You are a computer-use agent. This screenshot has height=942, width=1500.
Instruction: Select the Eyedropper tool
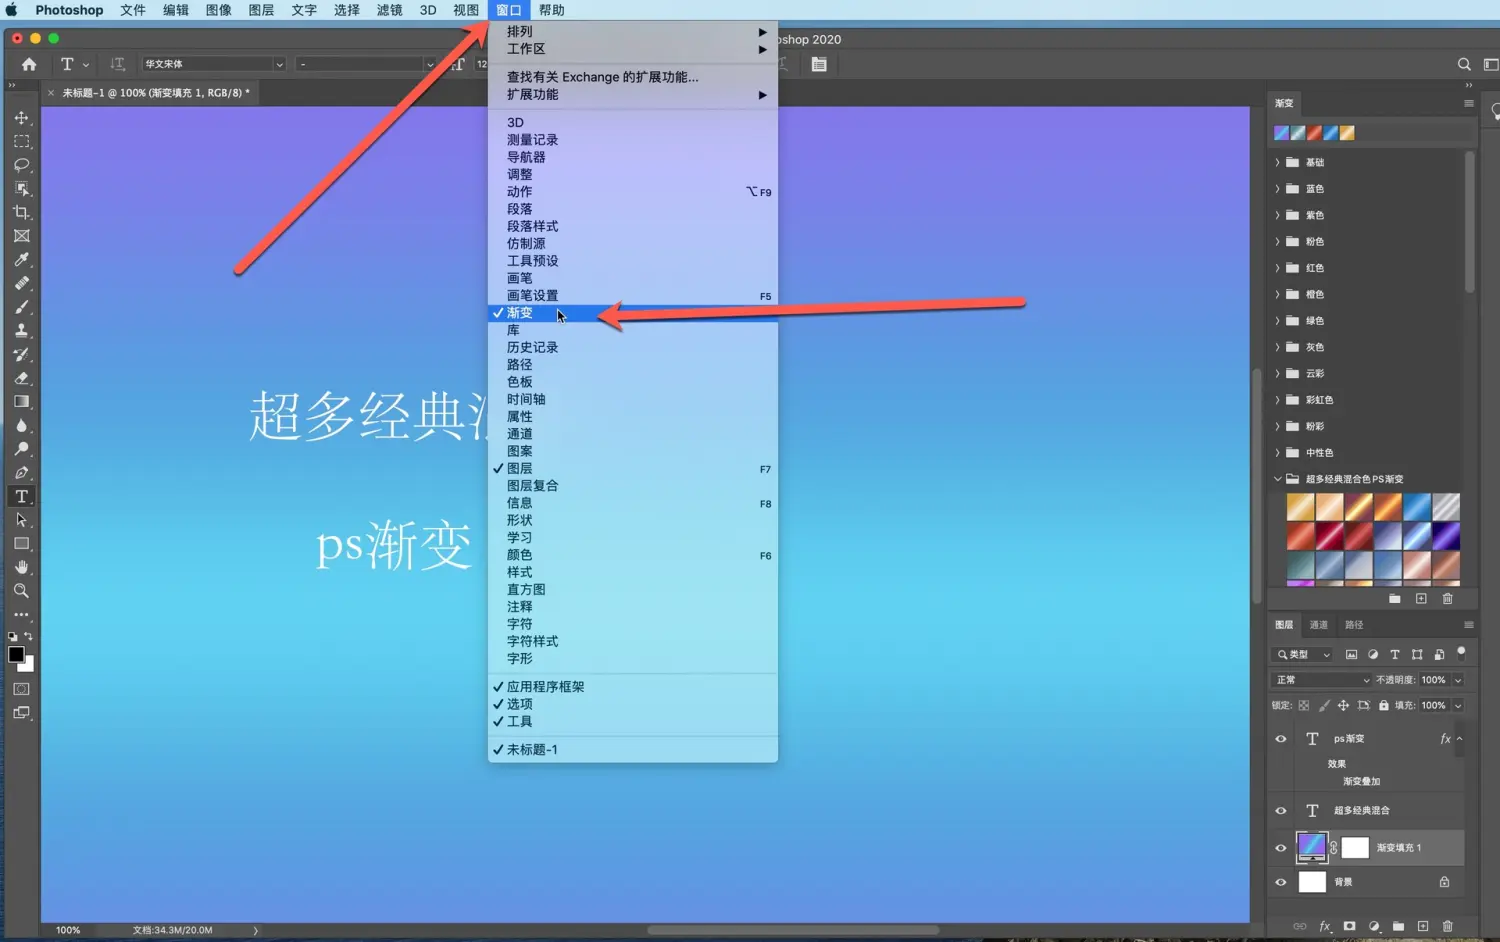click(x=21, y=260)
